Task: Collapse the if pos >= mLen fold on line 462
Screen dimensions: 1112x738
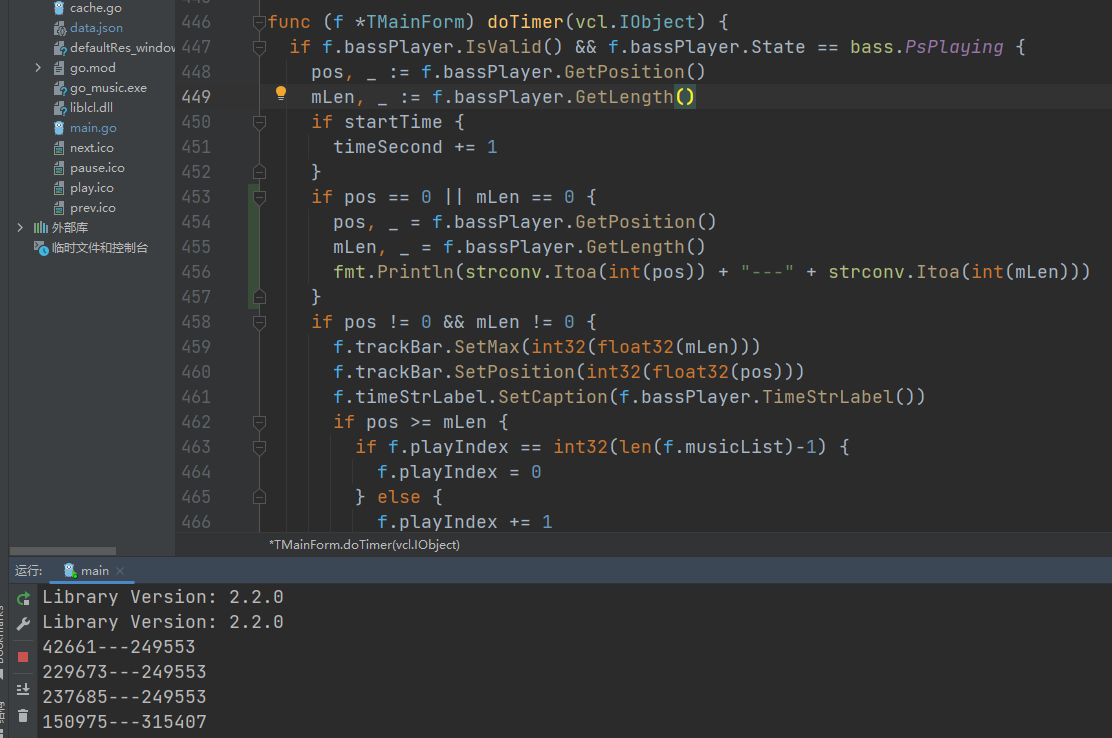Action: (260, 423)
